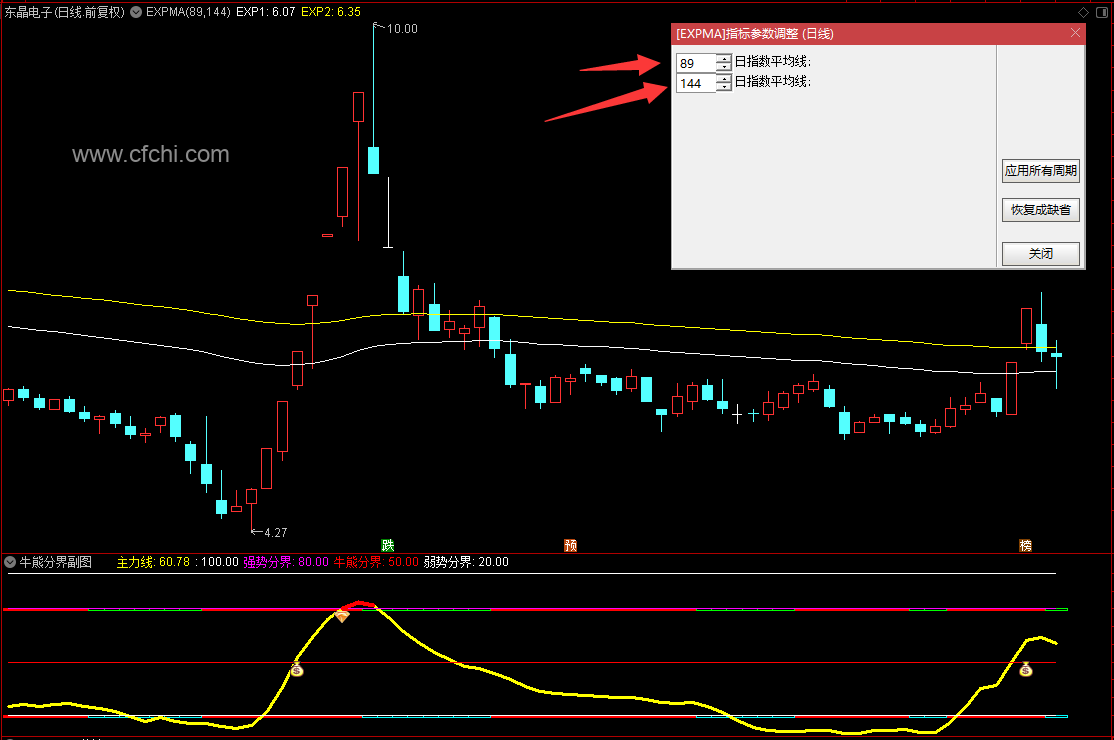The image size is (1114, 740).
Task: Click the 4.27 low price label
Action: 276,533
